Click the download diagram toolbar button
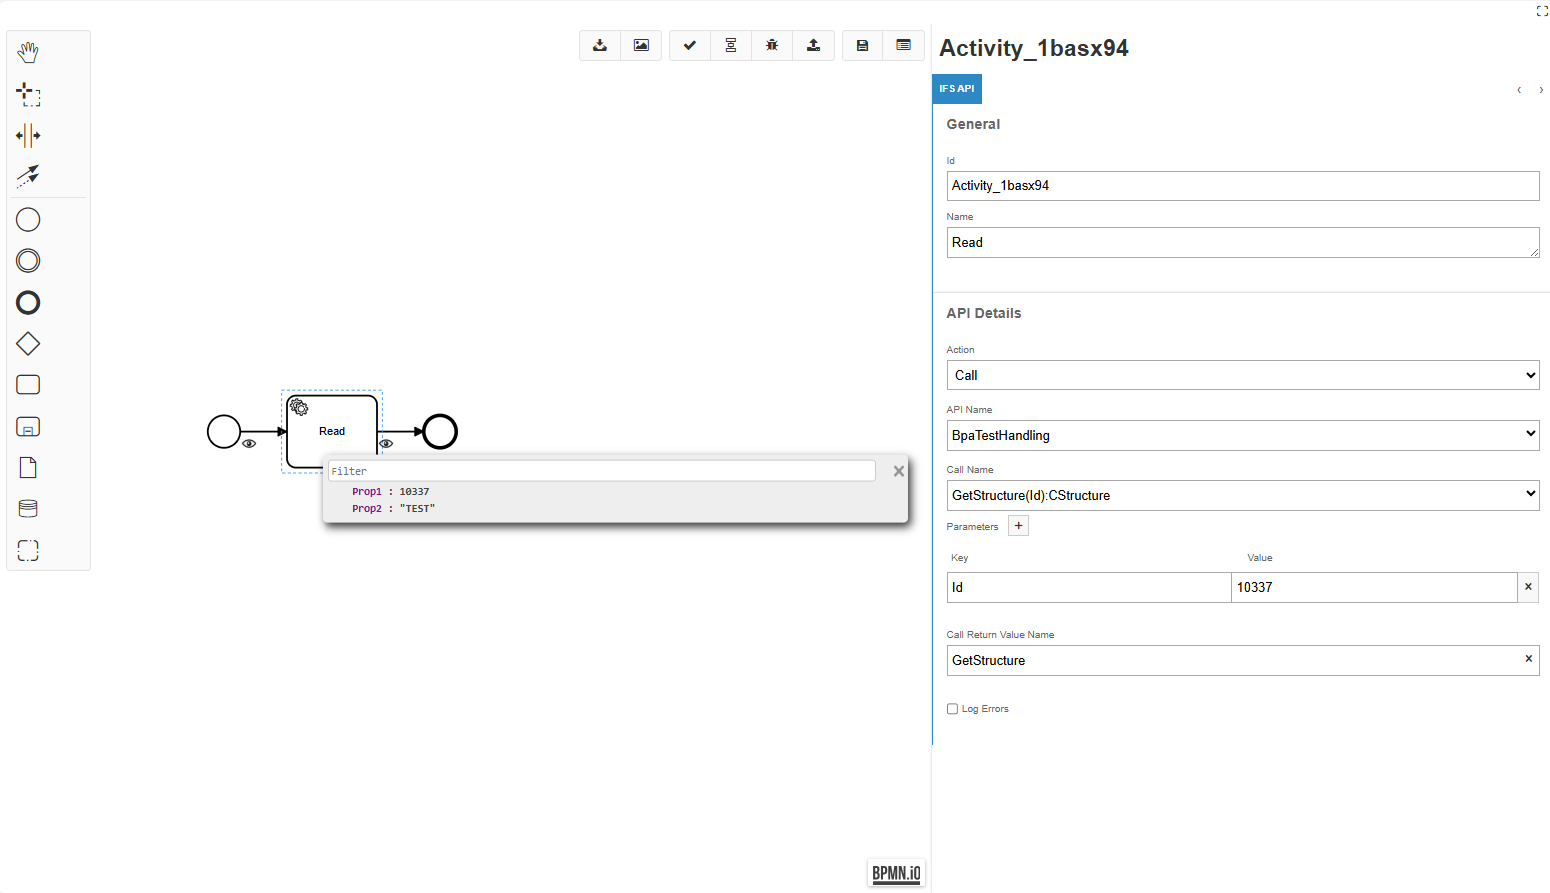Image resolution: width=1550 pixels, height=893 pixels. [x=600, y=45]
